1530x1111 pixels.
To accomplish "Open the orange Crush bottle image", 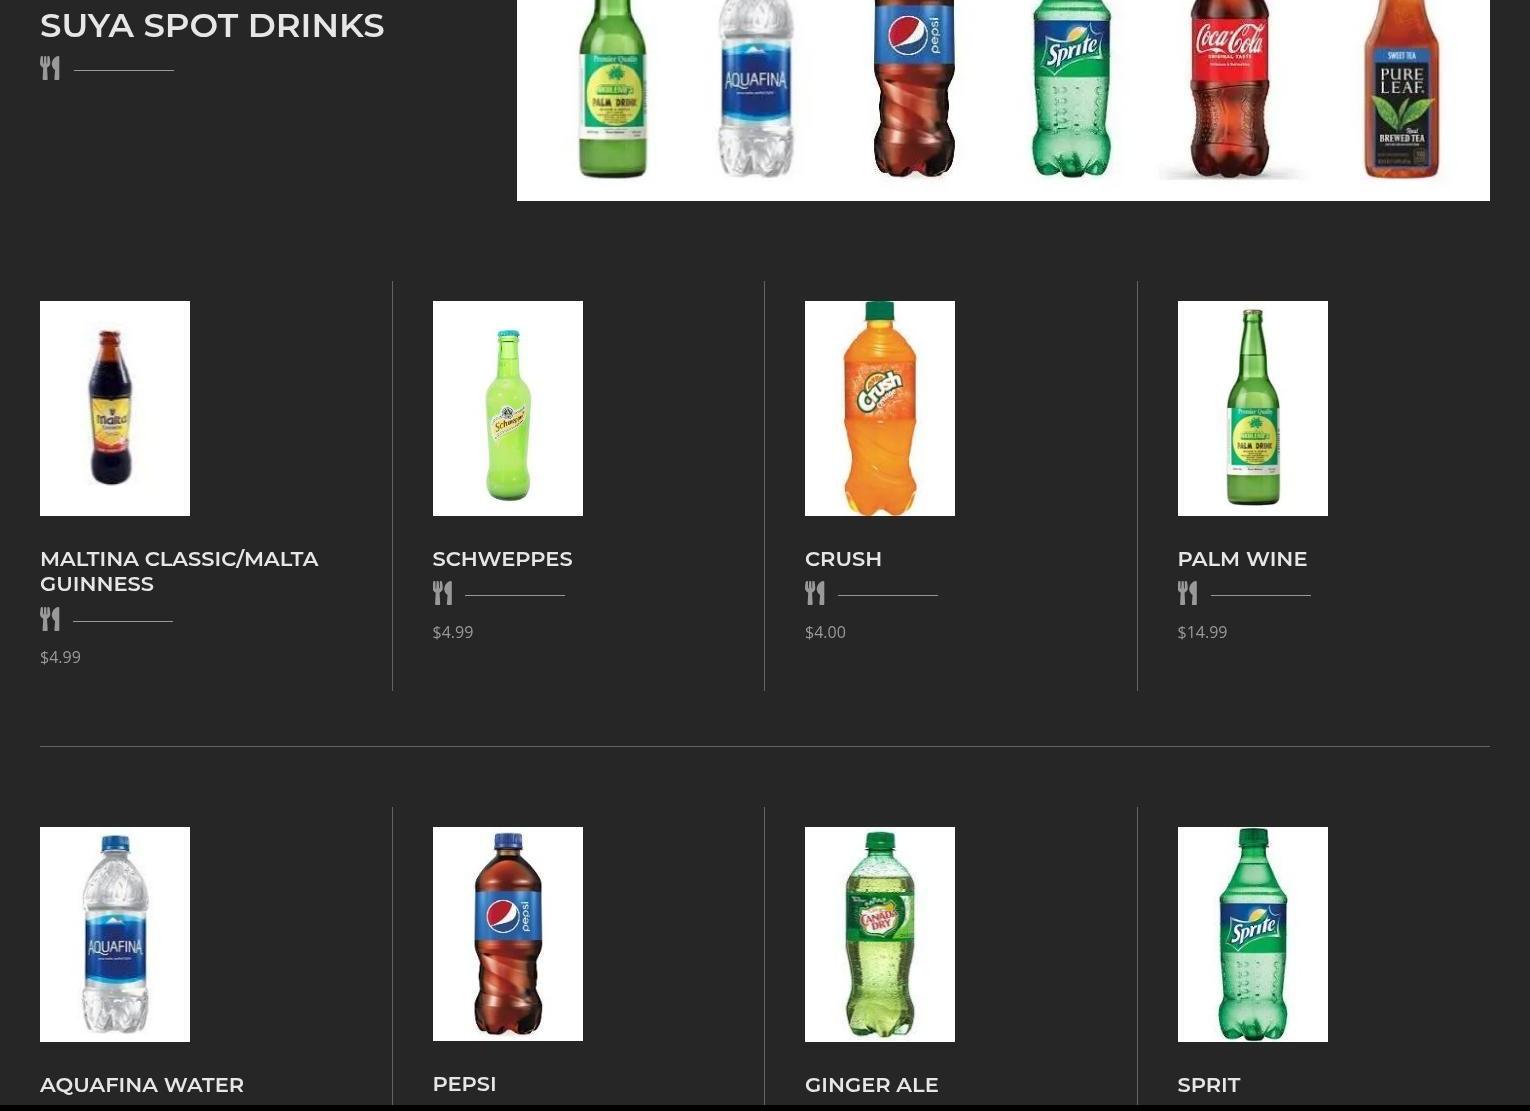I will click(x=880, y=408).
